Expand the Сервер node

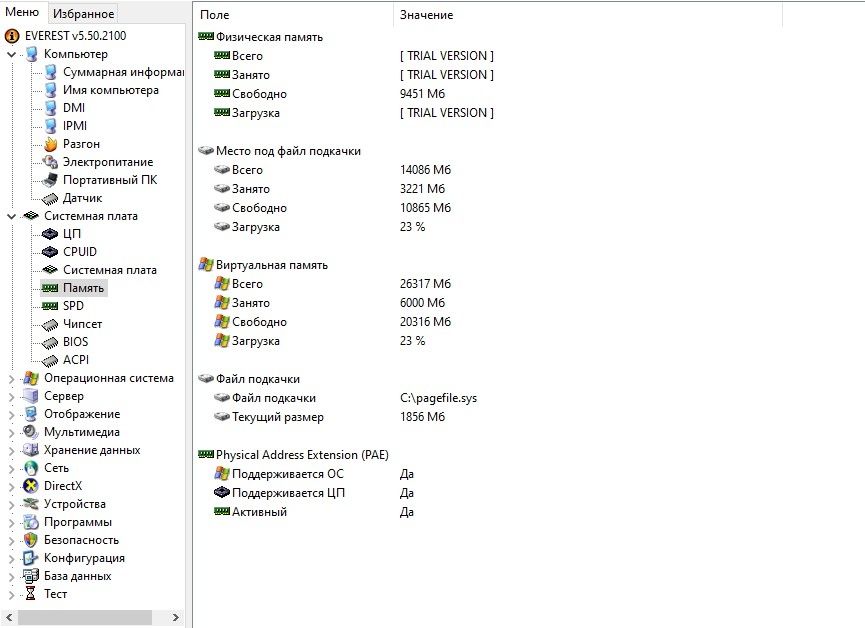click(x=11, y=396)
